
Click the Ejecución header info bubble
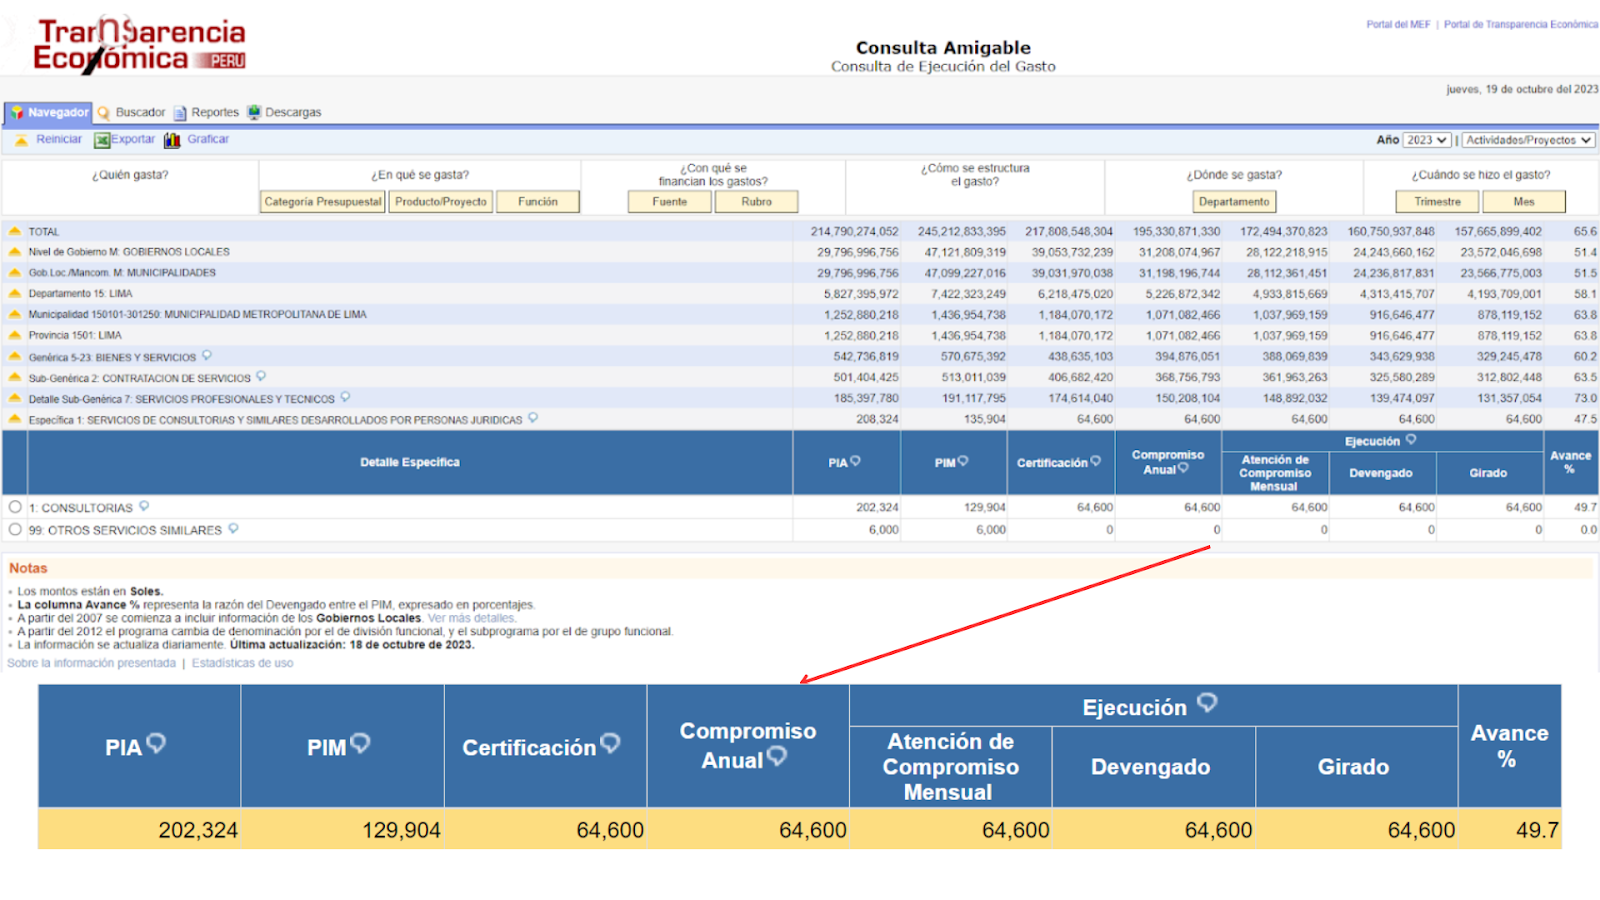click(1411, 439)
